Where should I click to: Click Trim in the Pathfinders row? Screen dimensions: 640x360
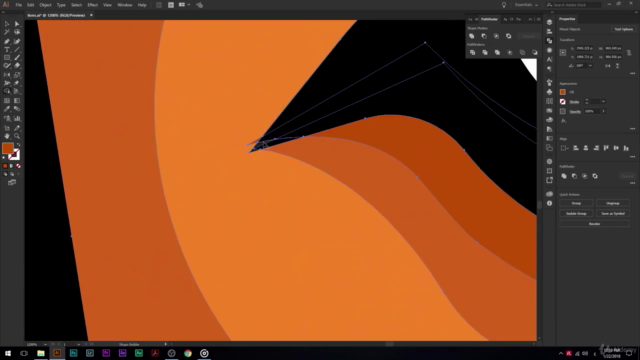point(485,52)
